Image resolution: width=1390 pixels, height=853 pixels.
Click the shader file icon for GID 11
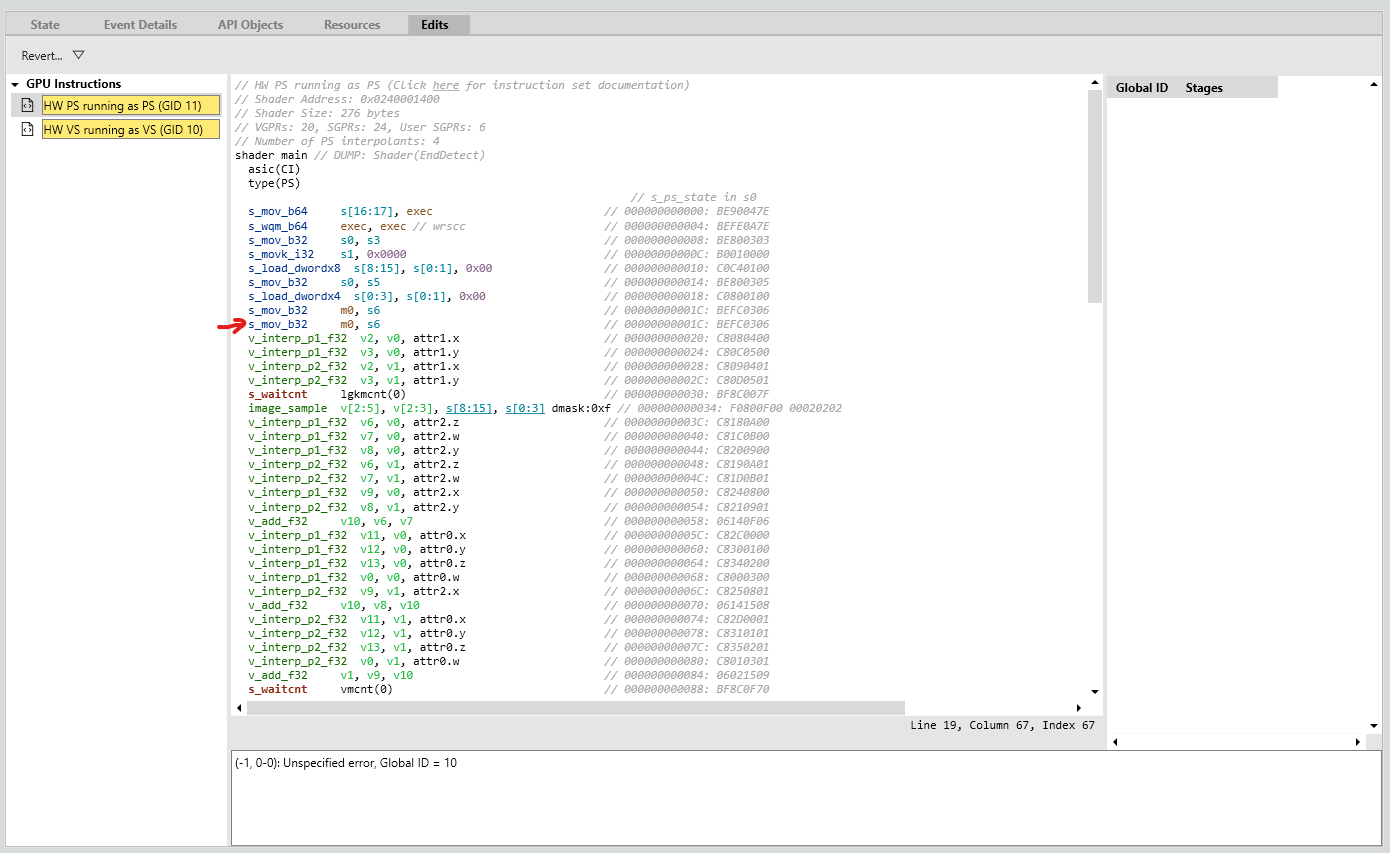click(x=28, y=105)
